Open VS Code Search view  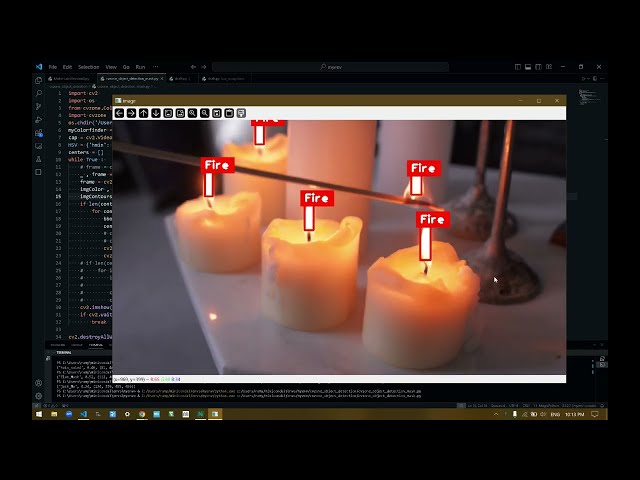(39, 93)
